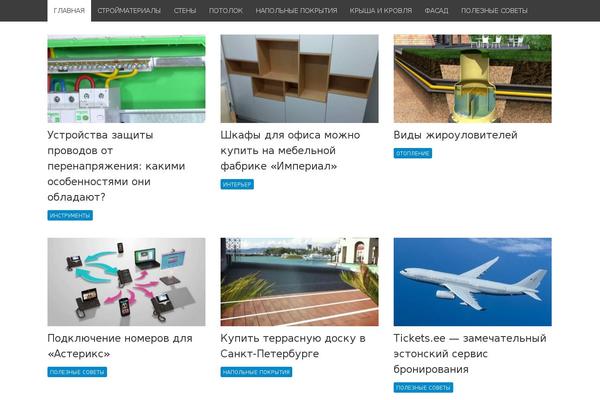Viewport: 600px width, 400px height.
Task: Open the grease trap diagram thumbnail
Action: [473, 78]
